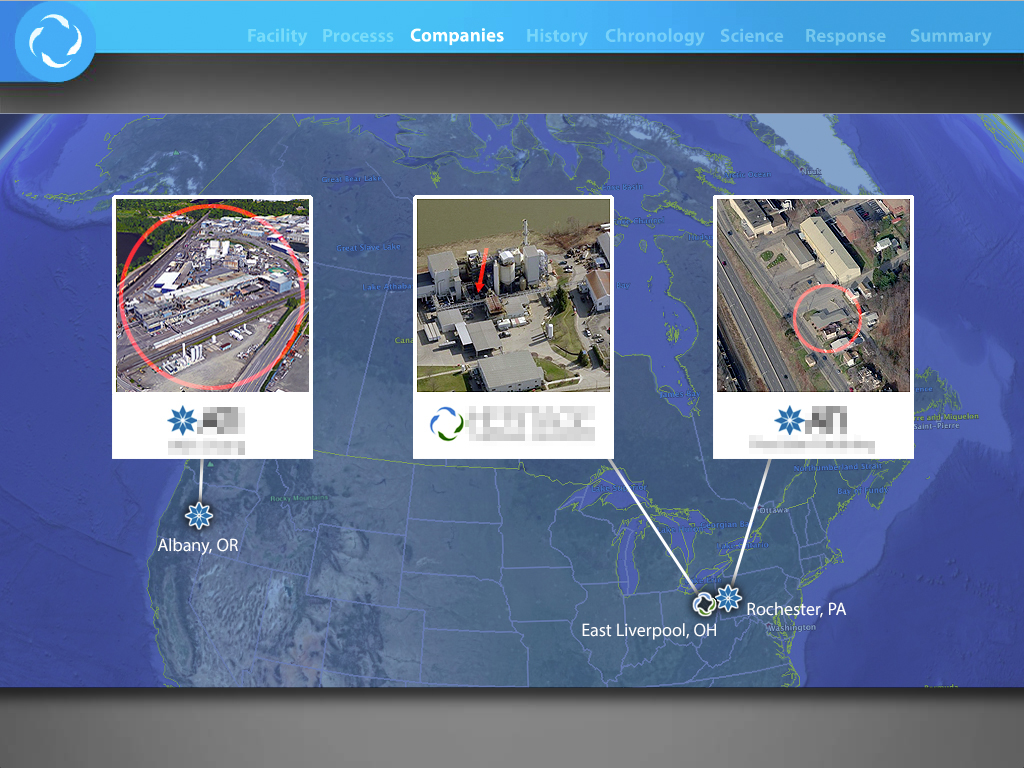Click the swirl map marker at East Liverpool
This screenshot has height=768, width=1024.
pos(704,603)
